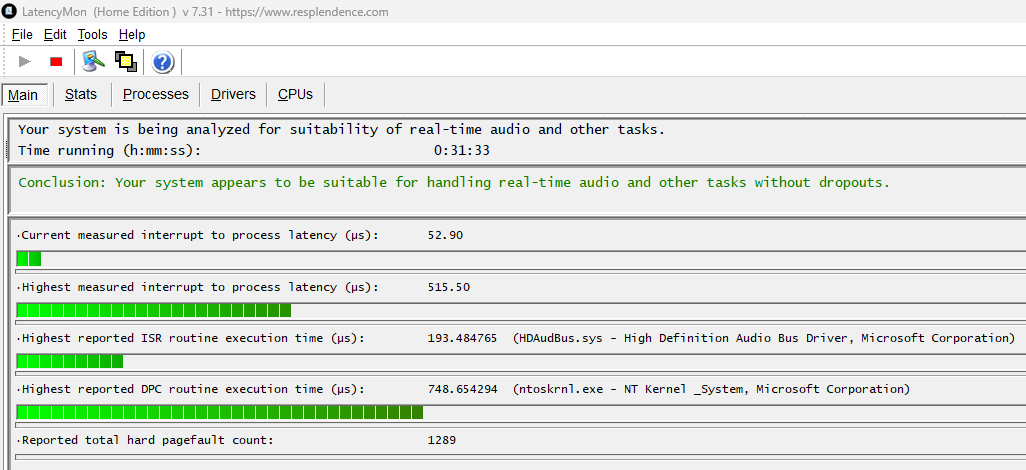Click the highest interrupt to process latency bar
The width and height of the screenshot is (1026, 470).
[x=154, y=310]
